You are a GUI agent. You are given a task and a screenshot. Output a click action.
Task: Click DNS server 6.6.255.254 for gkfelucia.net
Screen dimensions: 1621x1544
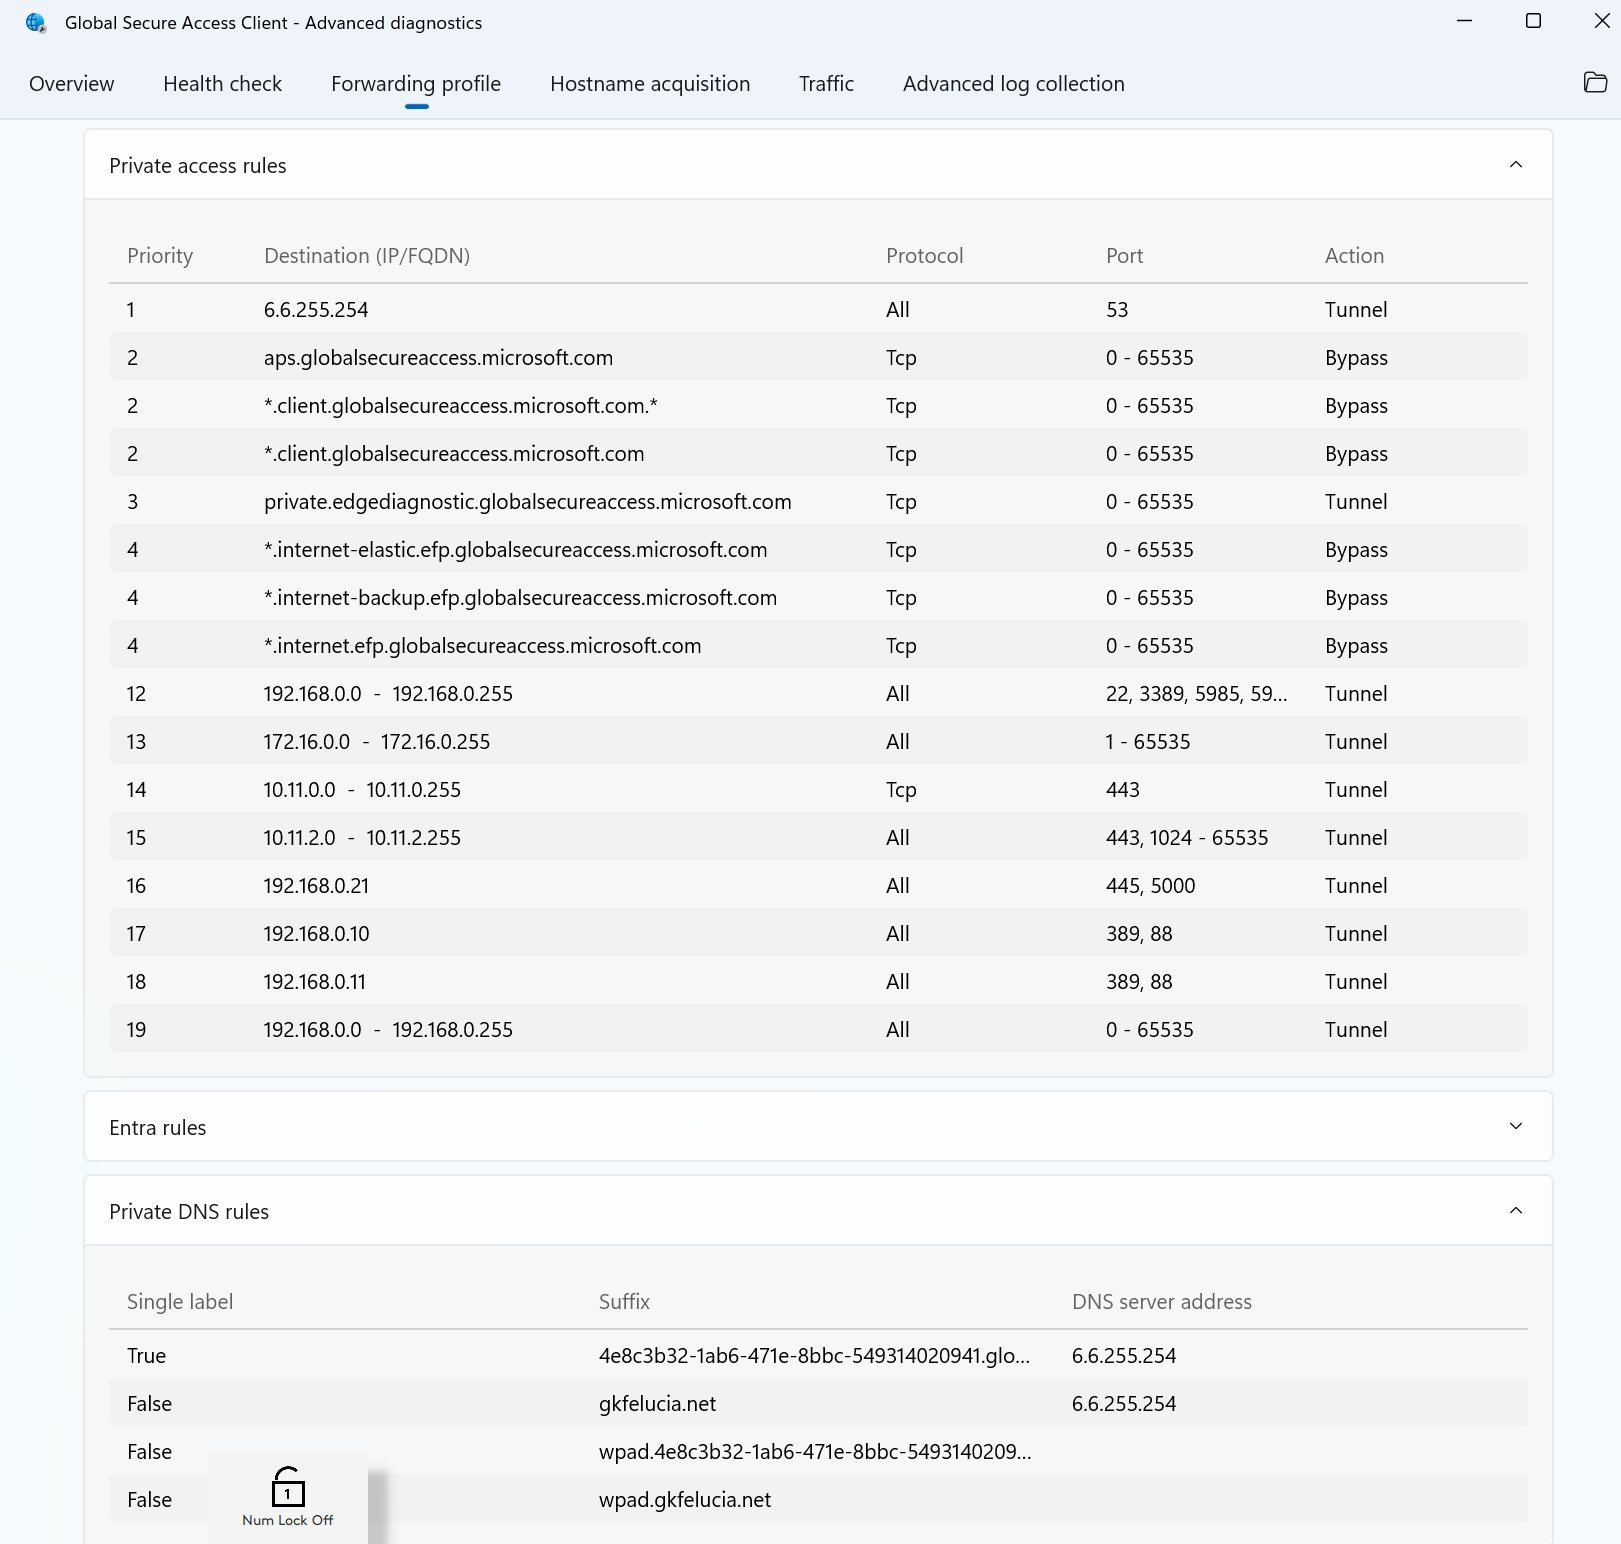(x=1124, y=1404)
